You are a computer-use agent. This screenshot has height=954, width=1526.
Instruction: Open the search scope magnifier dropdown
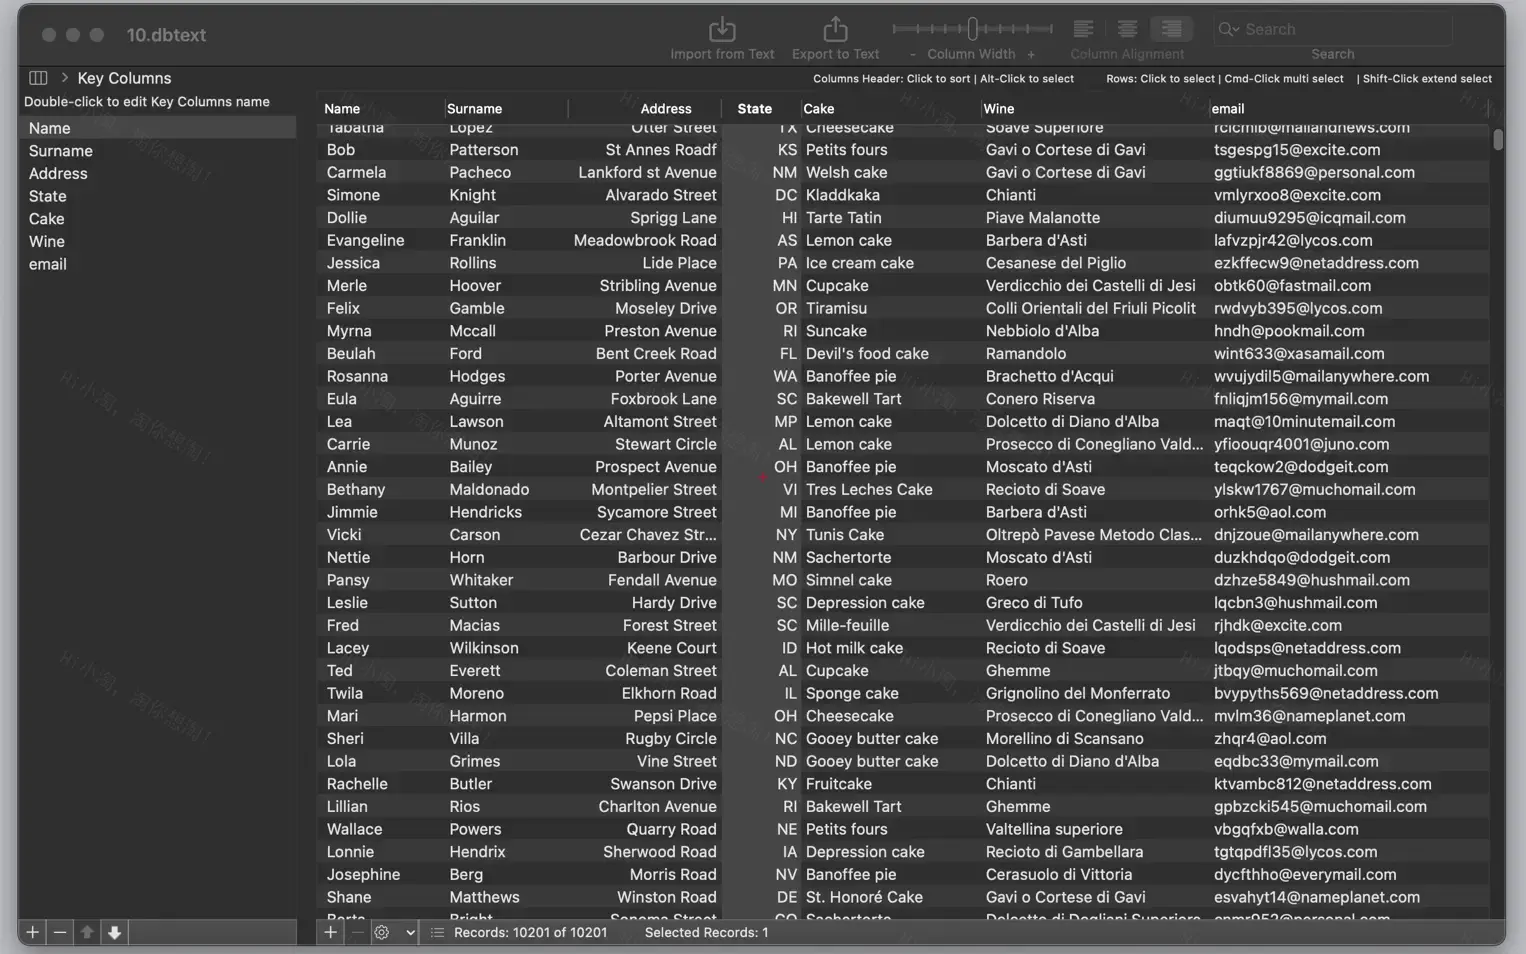1231,29
